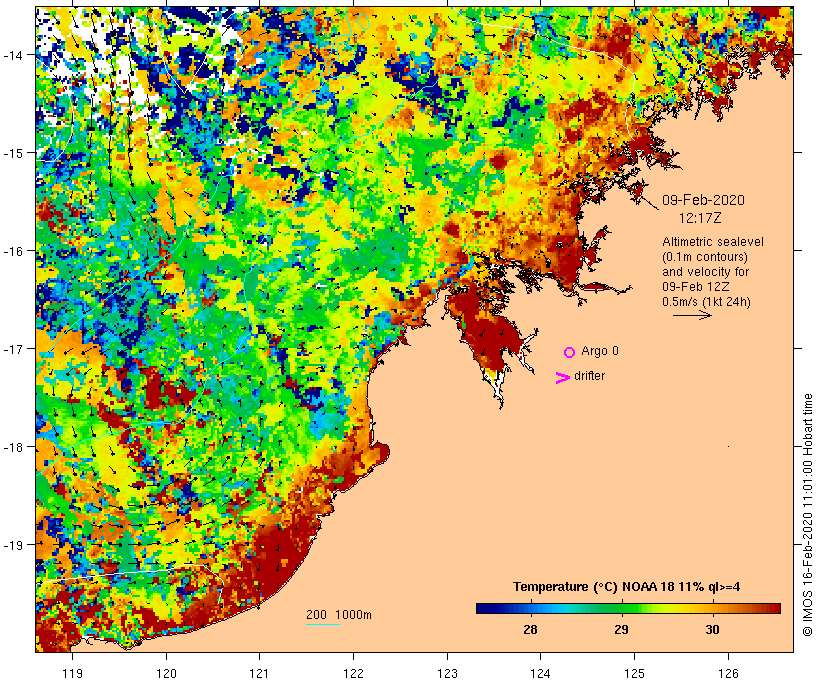This screenshot has width=820, height=680.
Task: Click the 30 value under the color bar
Action: click(712, 629)
